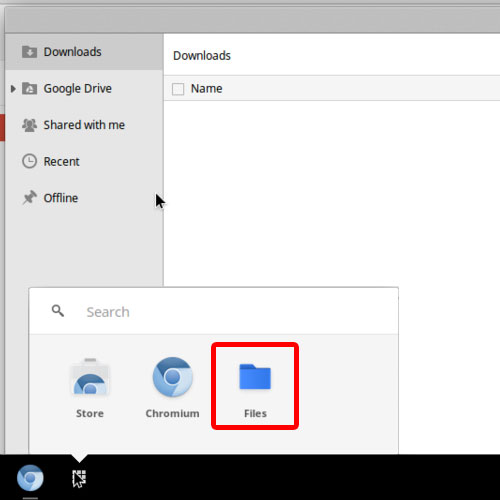500x500 pixels.
Task: Show Recent files list
Action: (x=84, y=161)
